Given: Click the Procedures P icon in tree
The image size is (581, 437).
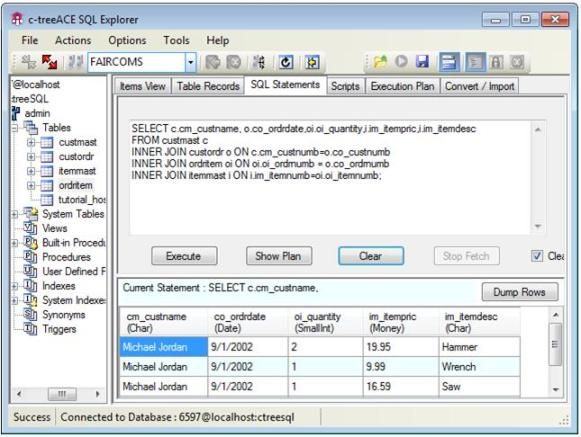Looking at the screenshot, I should (30, 256).
